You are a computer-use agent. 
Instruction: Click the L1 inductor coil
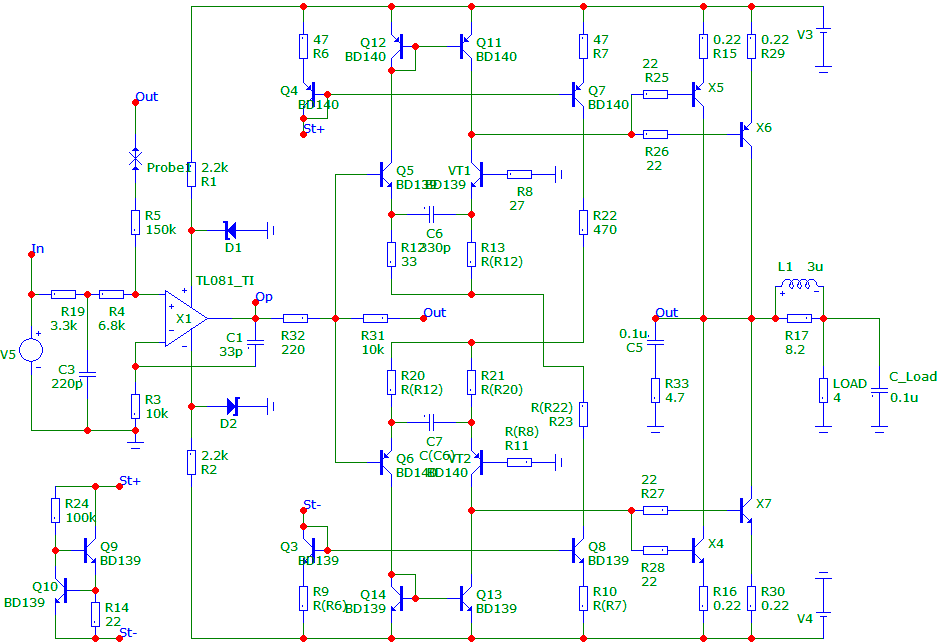pyautogui.click(x=800, y=284)
